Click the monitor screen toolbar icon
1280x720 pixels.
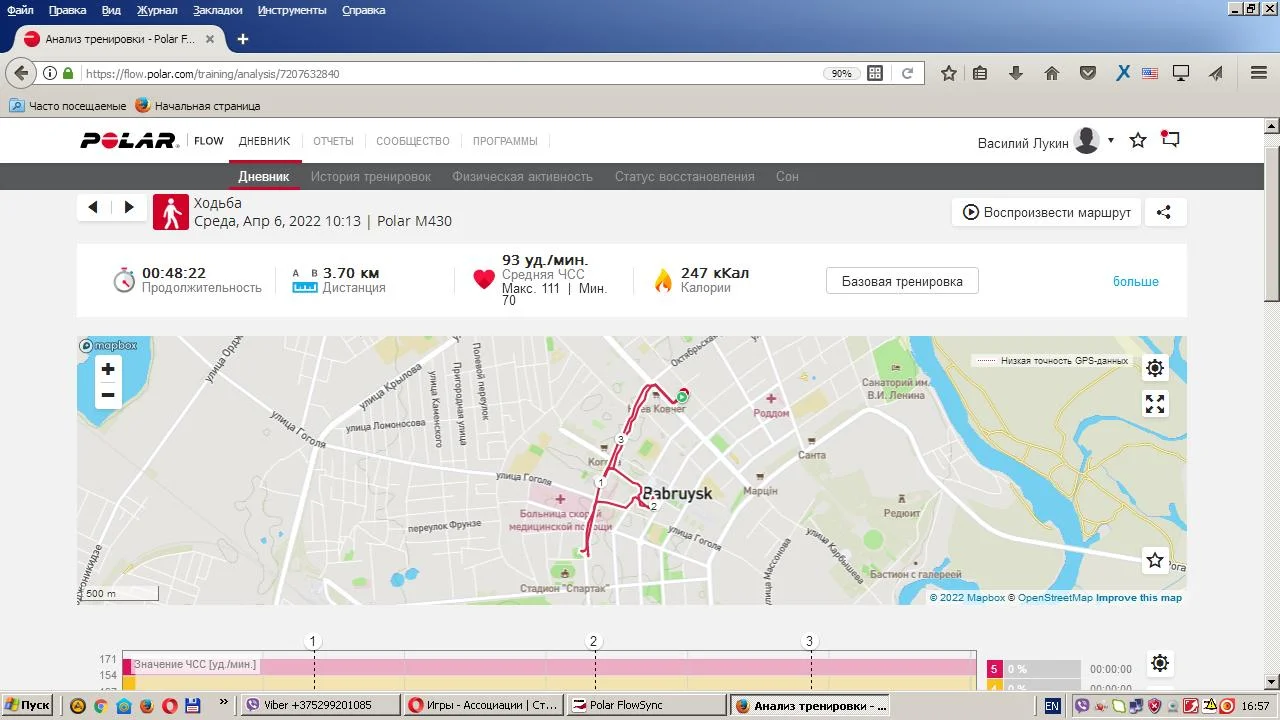click(x=1181, y=73)
